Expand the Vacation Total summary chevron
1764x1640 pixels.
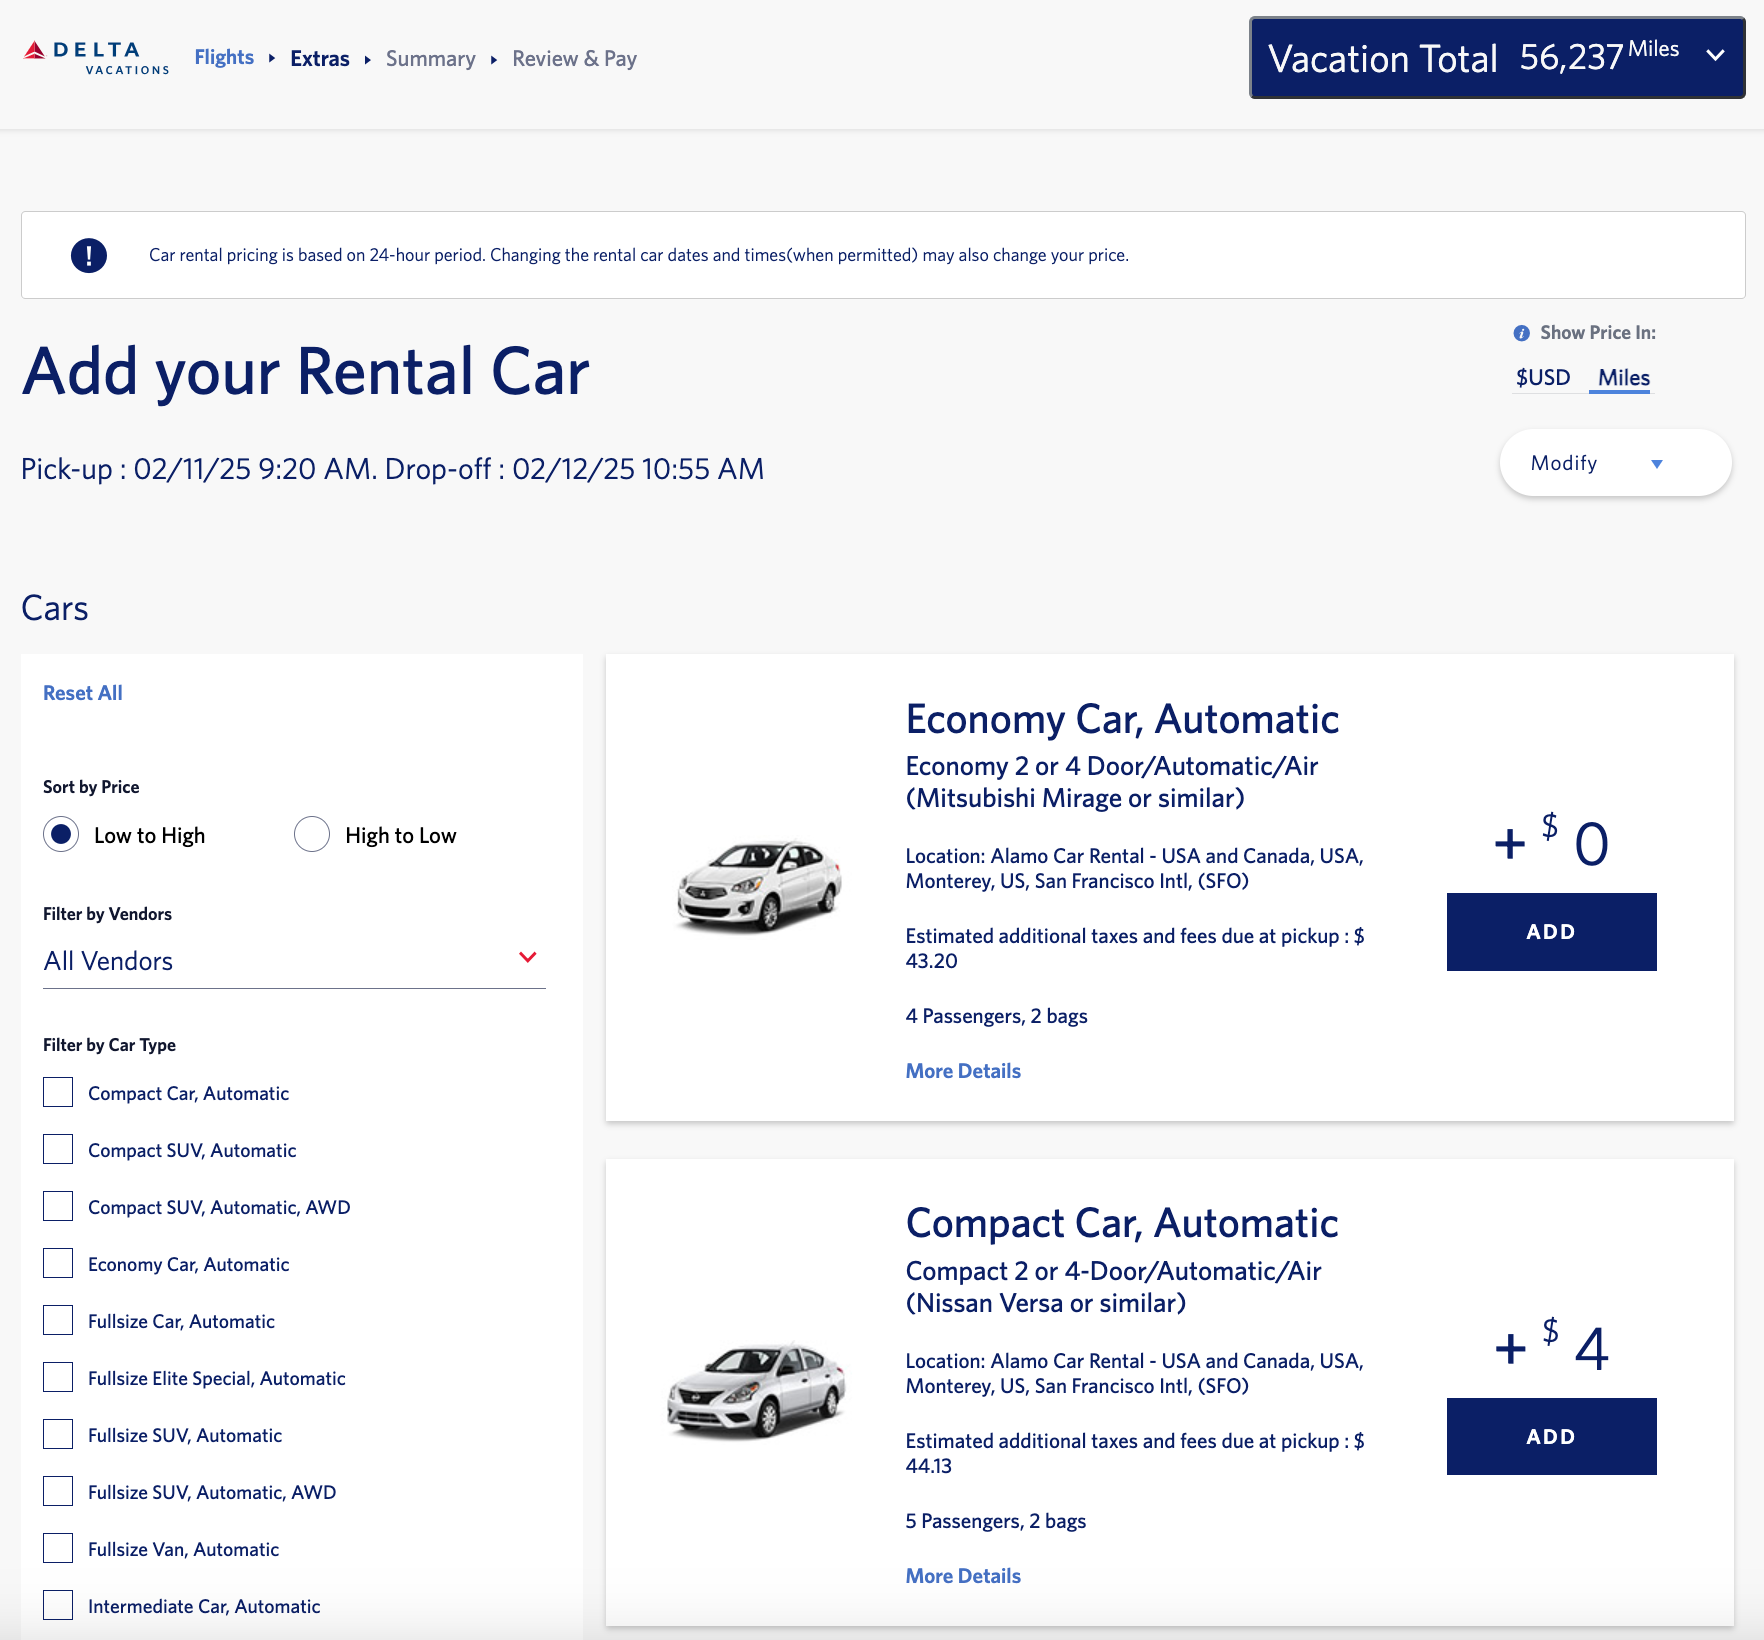coord(1714,57)
